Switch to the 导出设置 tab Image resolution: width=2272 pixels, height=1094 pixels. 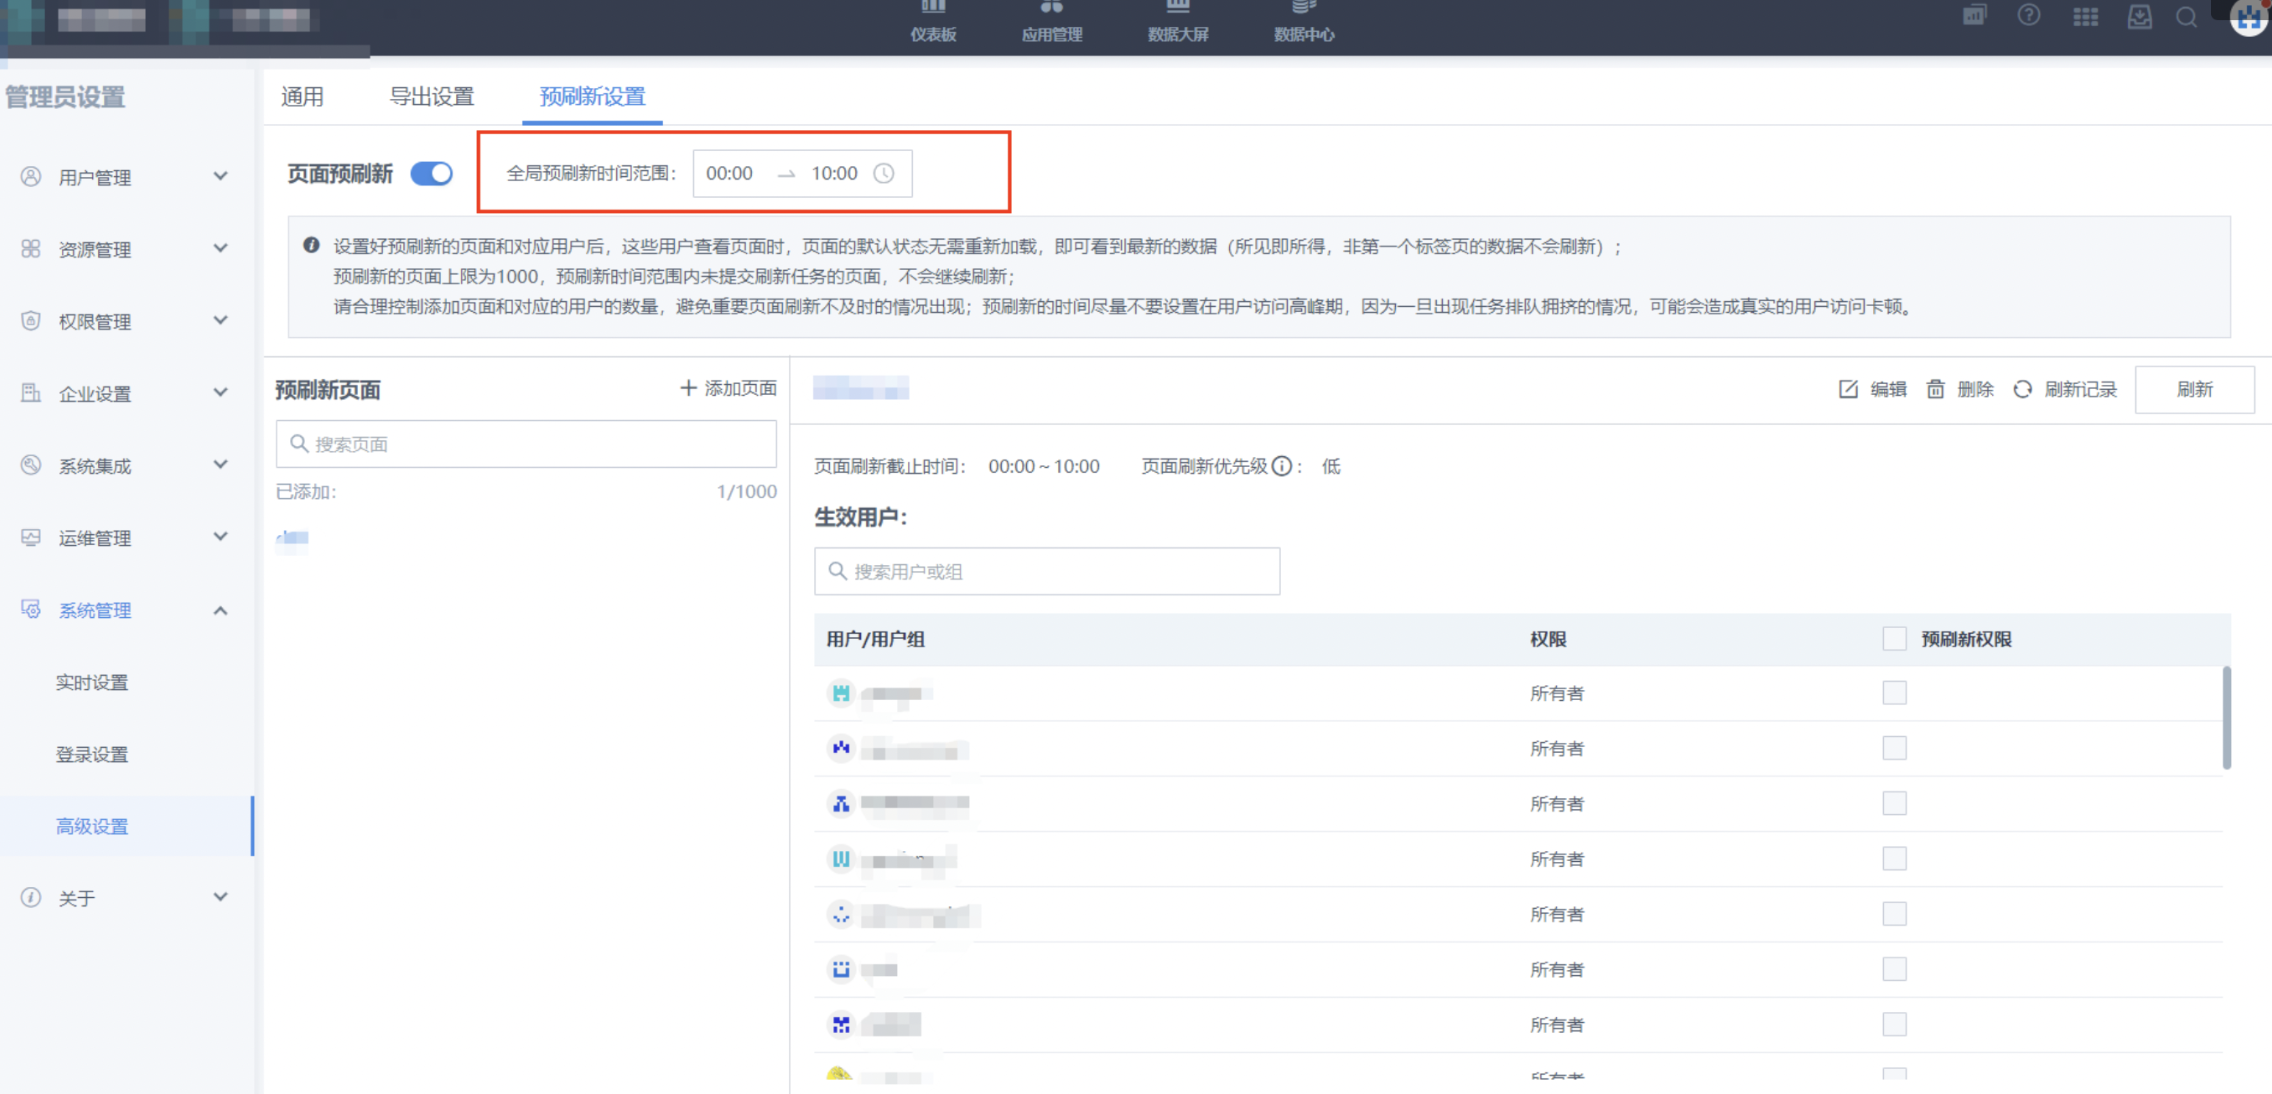tap(431, 97)
